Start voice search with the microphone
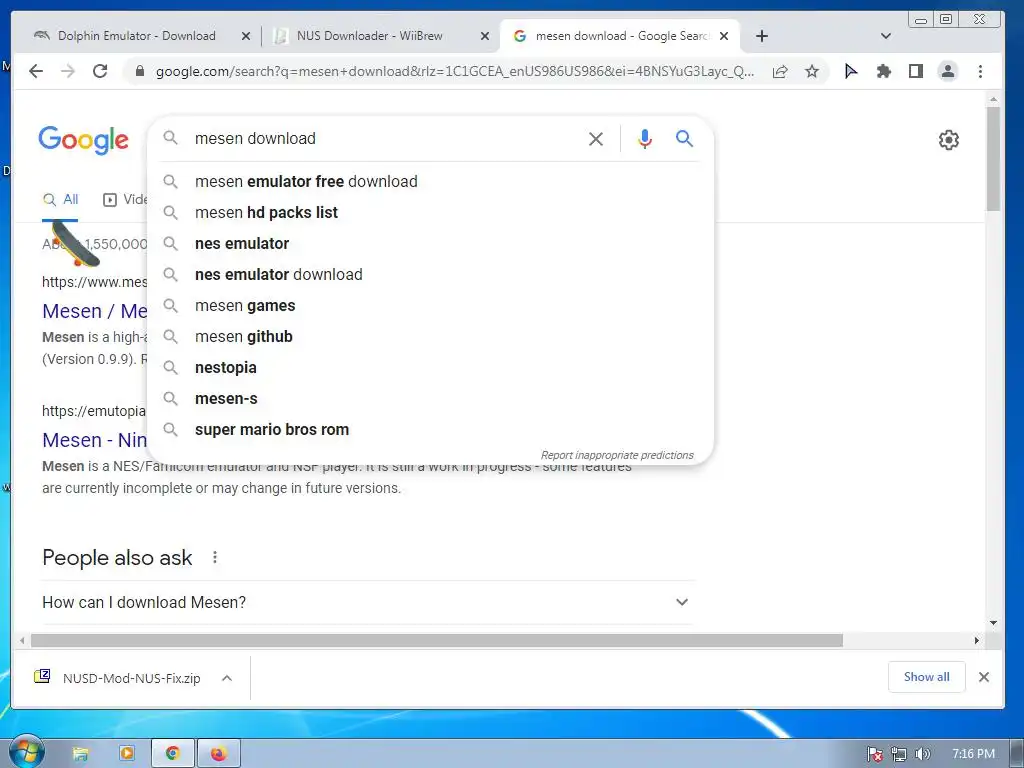This screenshot has width=1024, height=768. tap(645, 138)
